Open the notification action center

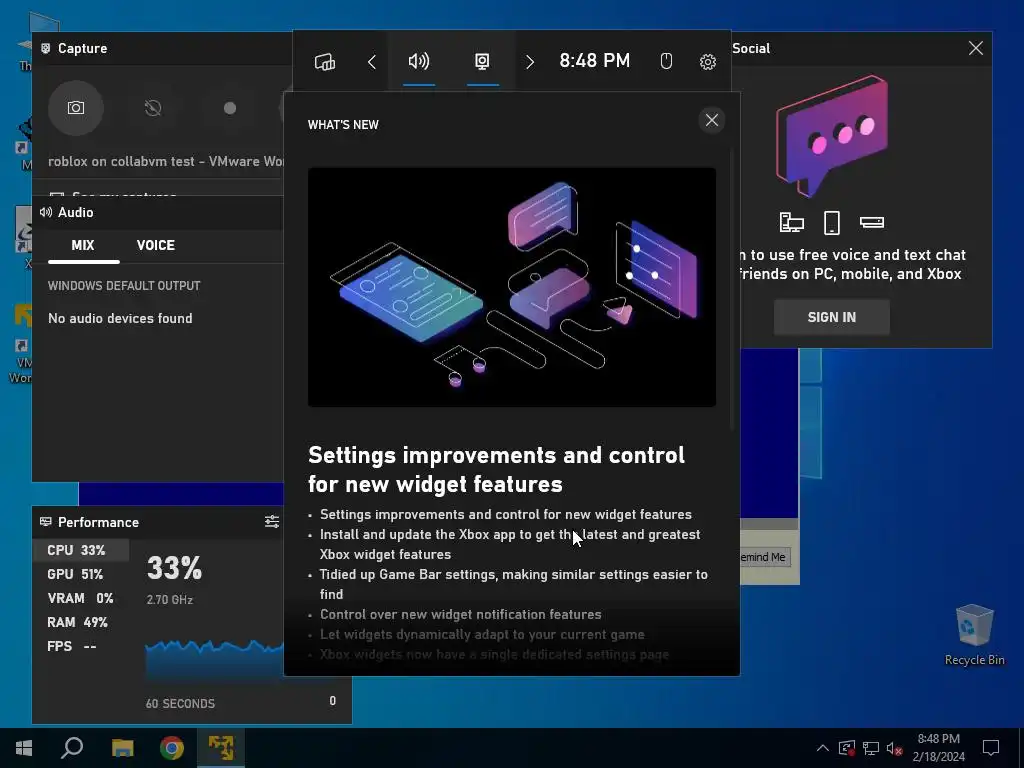tap(991, 748)
